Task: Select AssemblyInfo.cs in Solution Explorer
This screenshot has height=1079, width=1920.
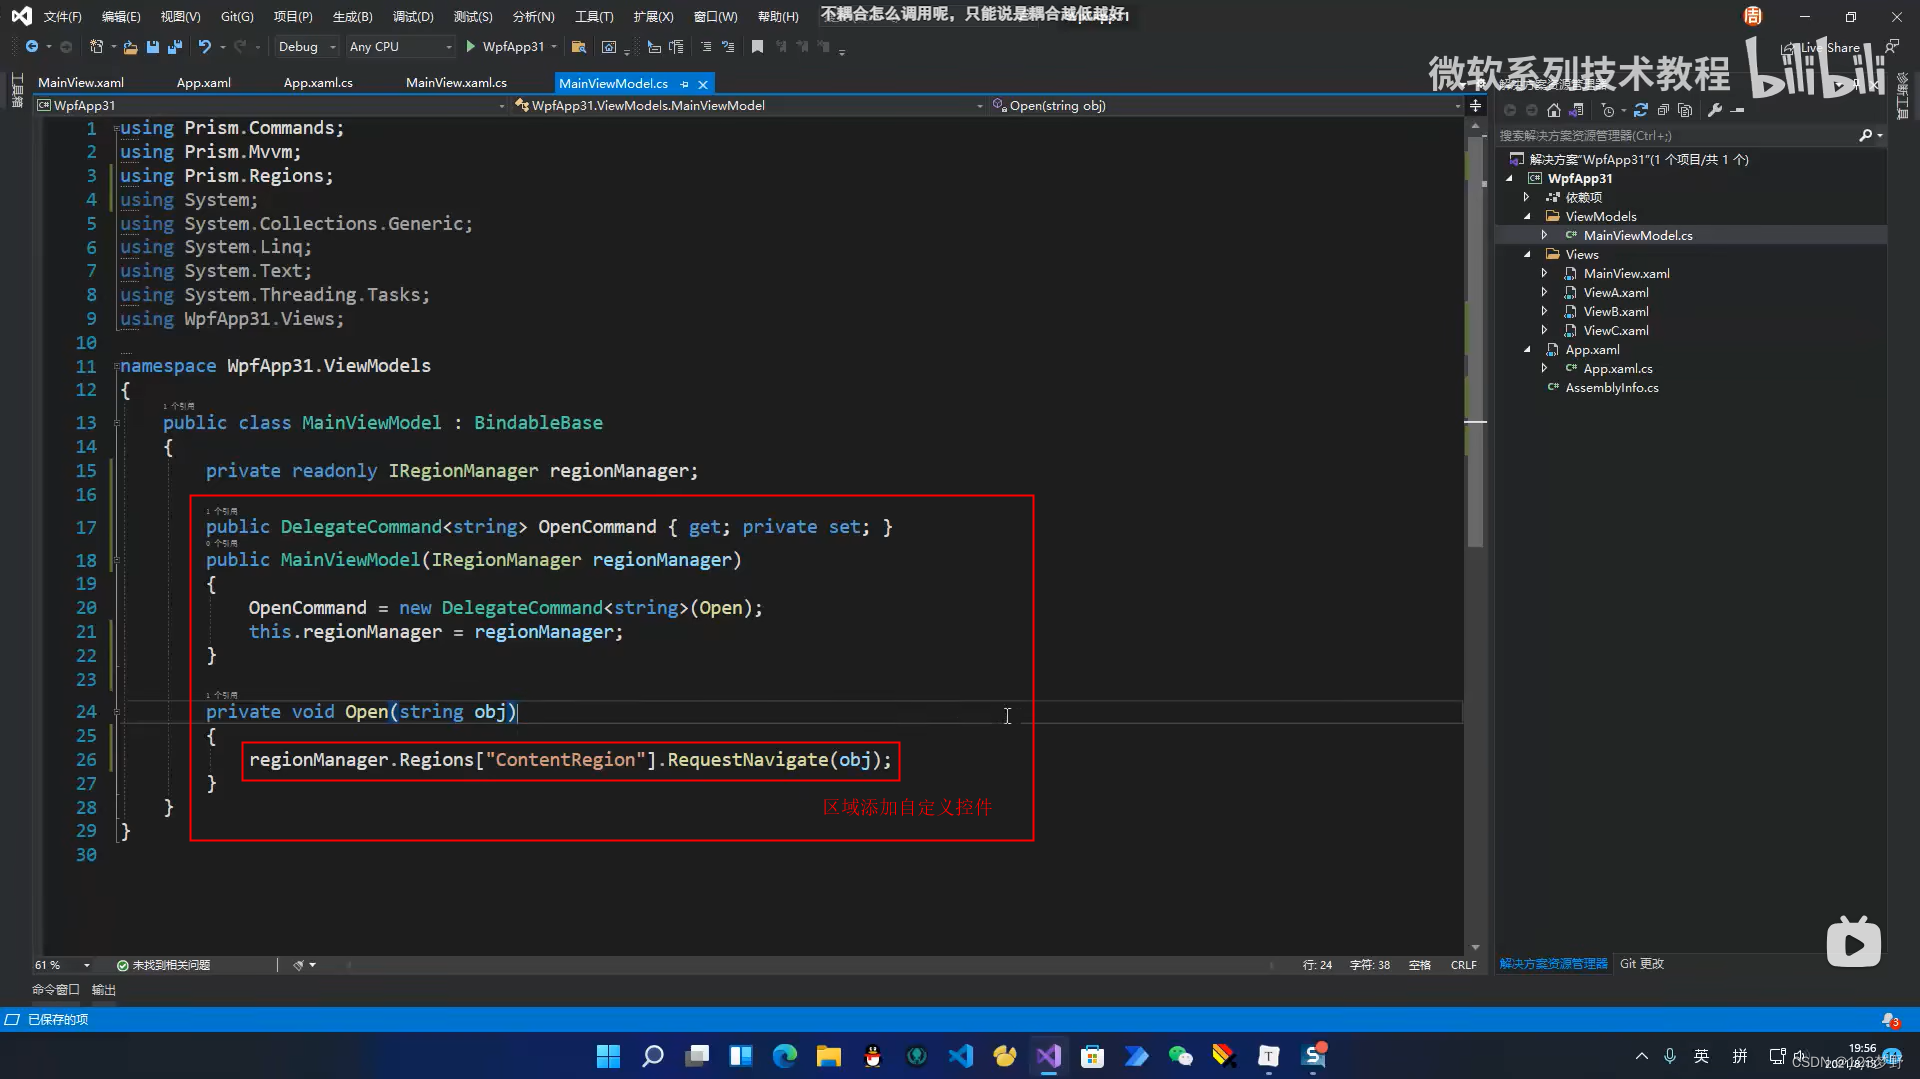Action: pos(1611,387)
